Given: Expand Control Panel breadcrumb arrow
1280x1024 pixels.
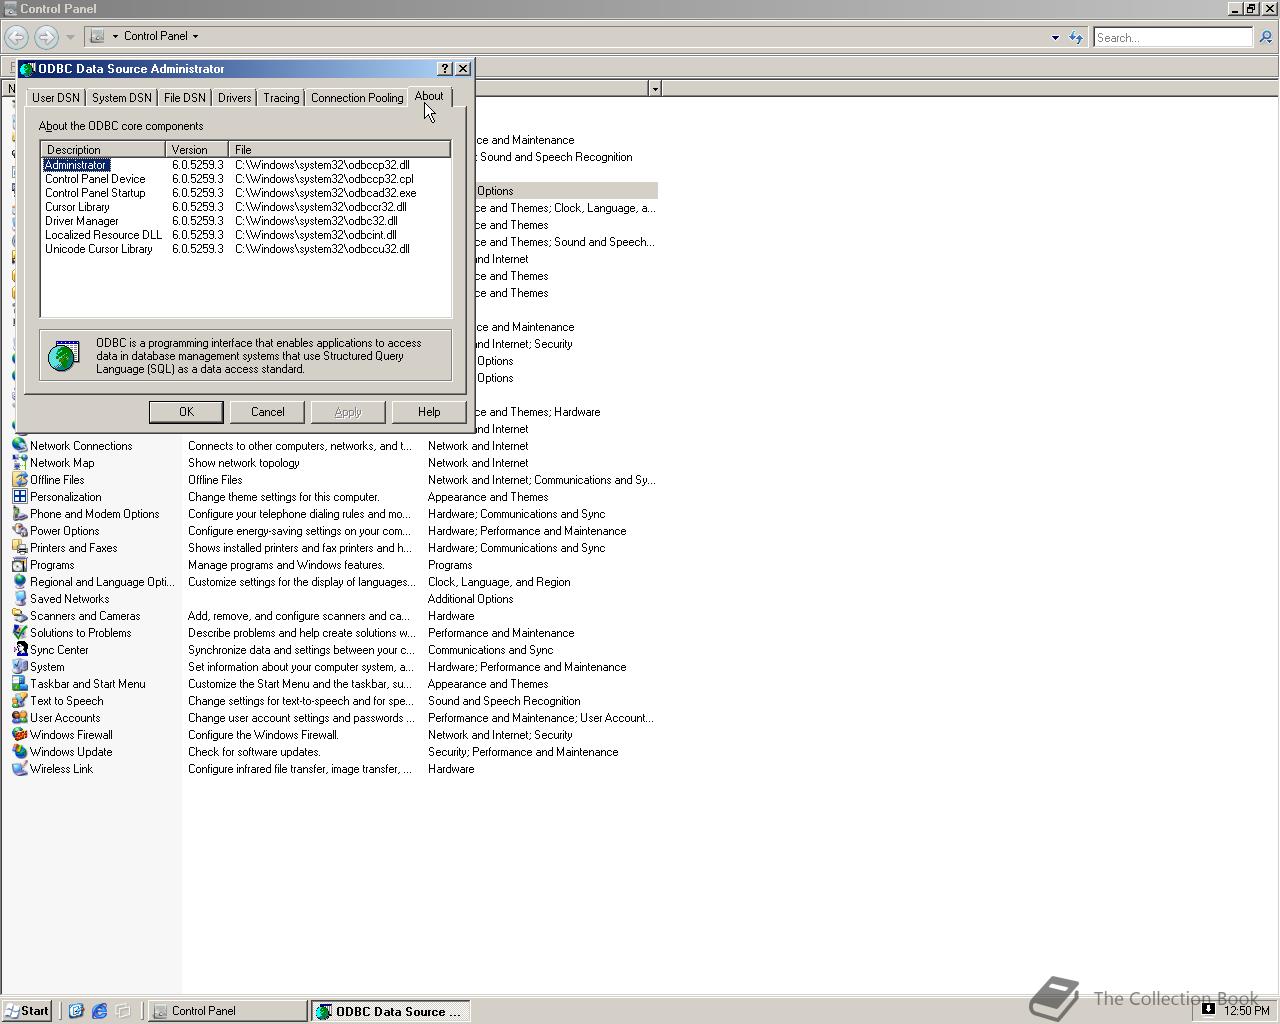Looking at the screenshot, I should click(x=195, y=36).
